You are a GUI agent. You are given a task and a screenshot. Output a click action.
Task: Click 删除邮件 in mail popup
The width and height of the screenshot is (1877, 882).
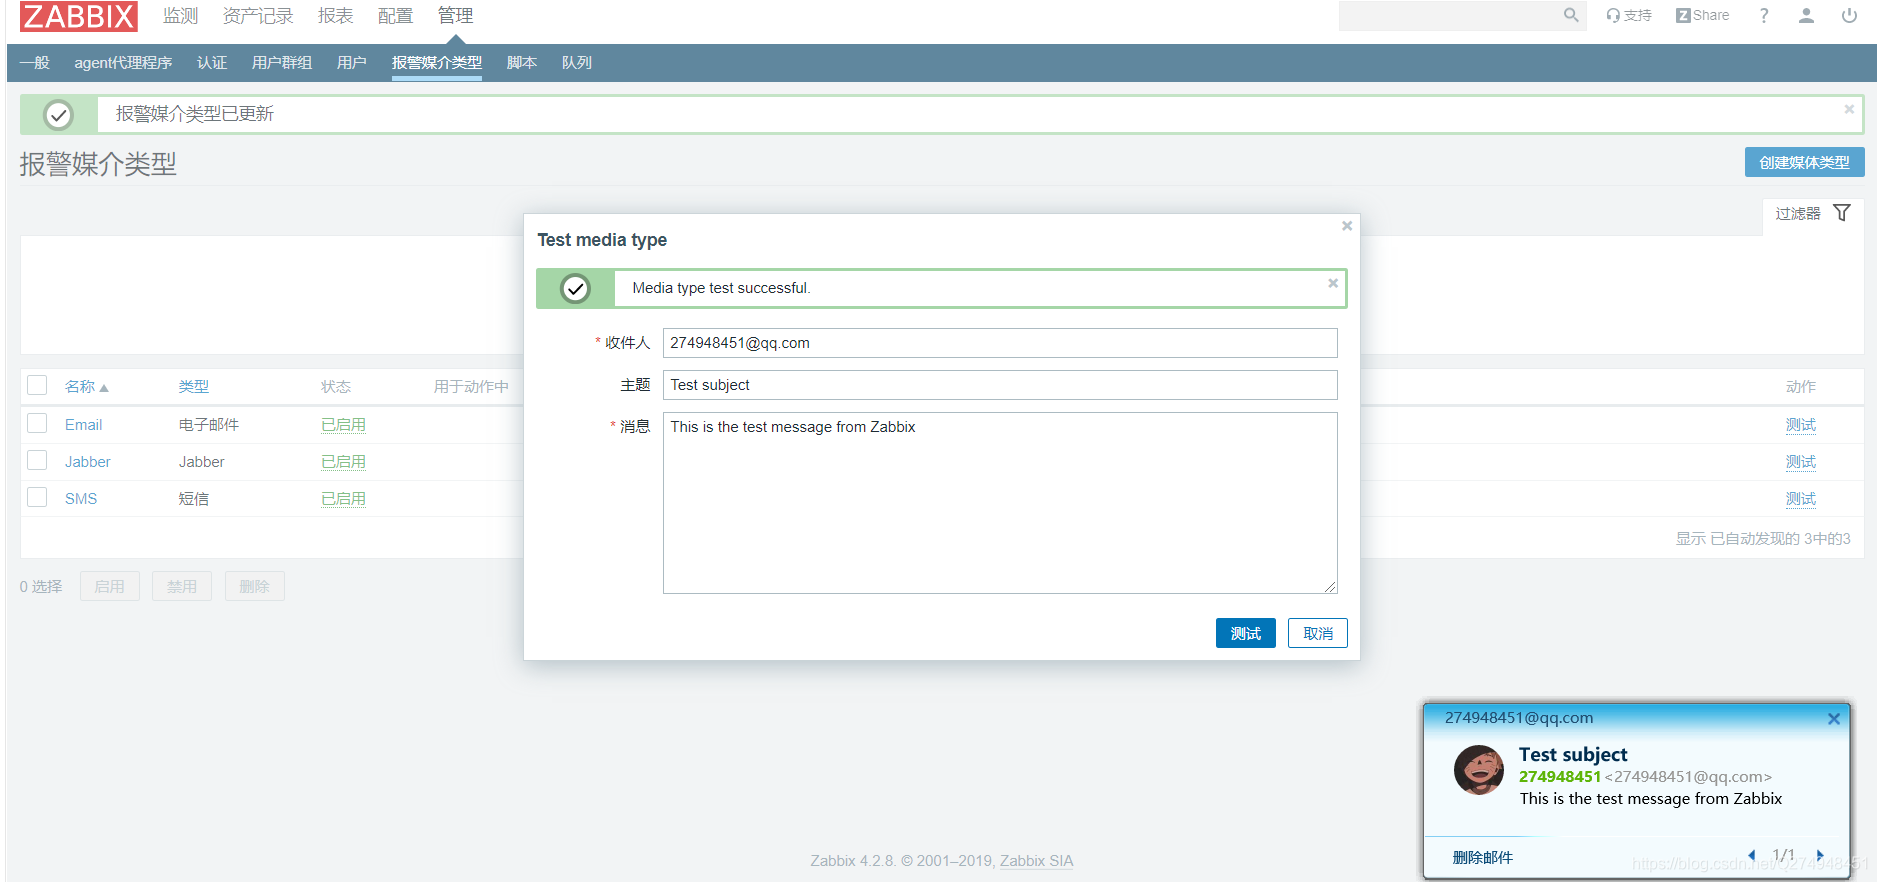[x=1482, y=858]
